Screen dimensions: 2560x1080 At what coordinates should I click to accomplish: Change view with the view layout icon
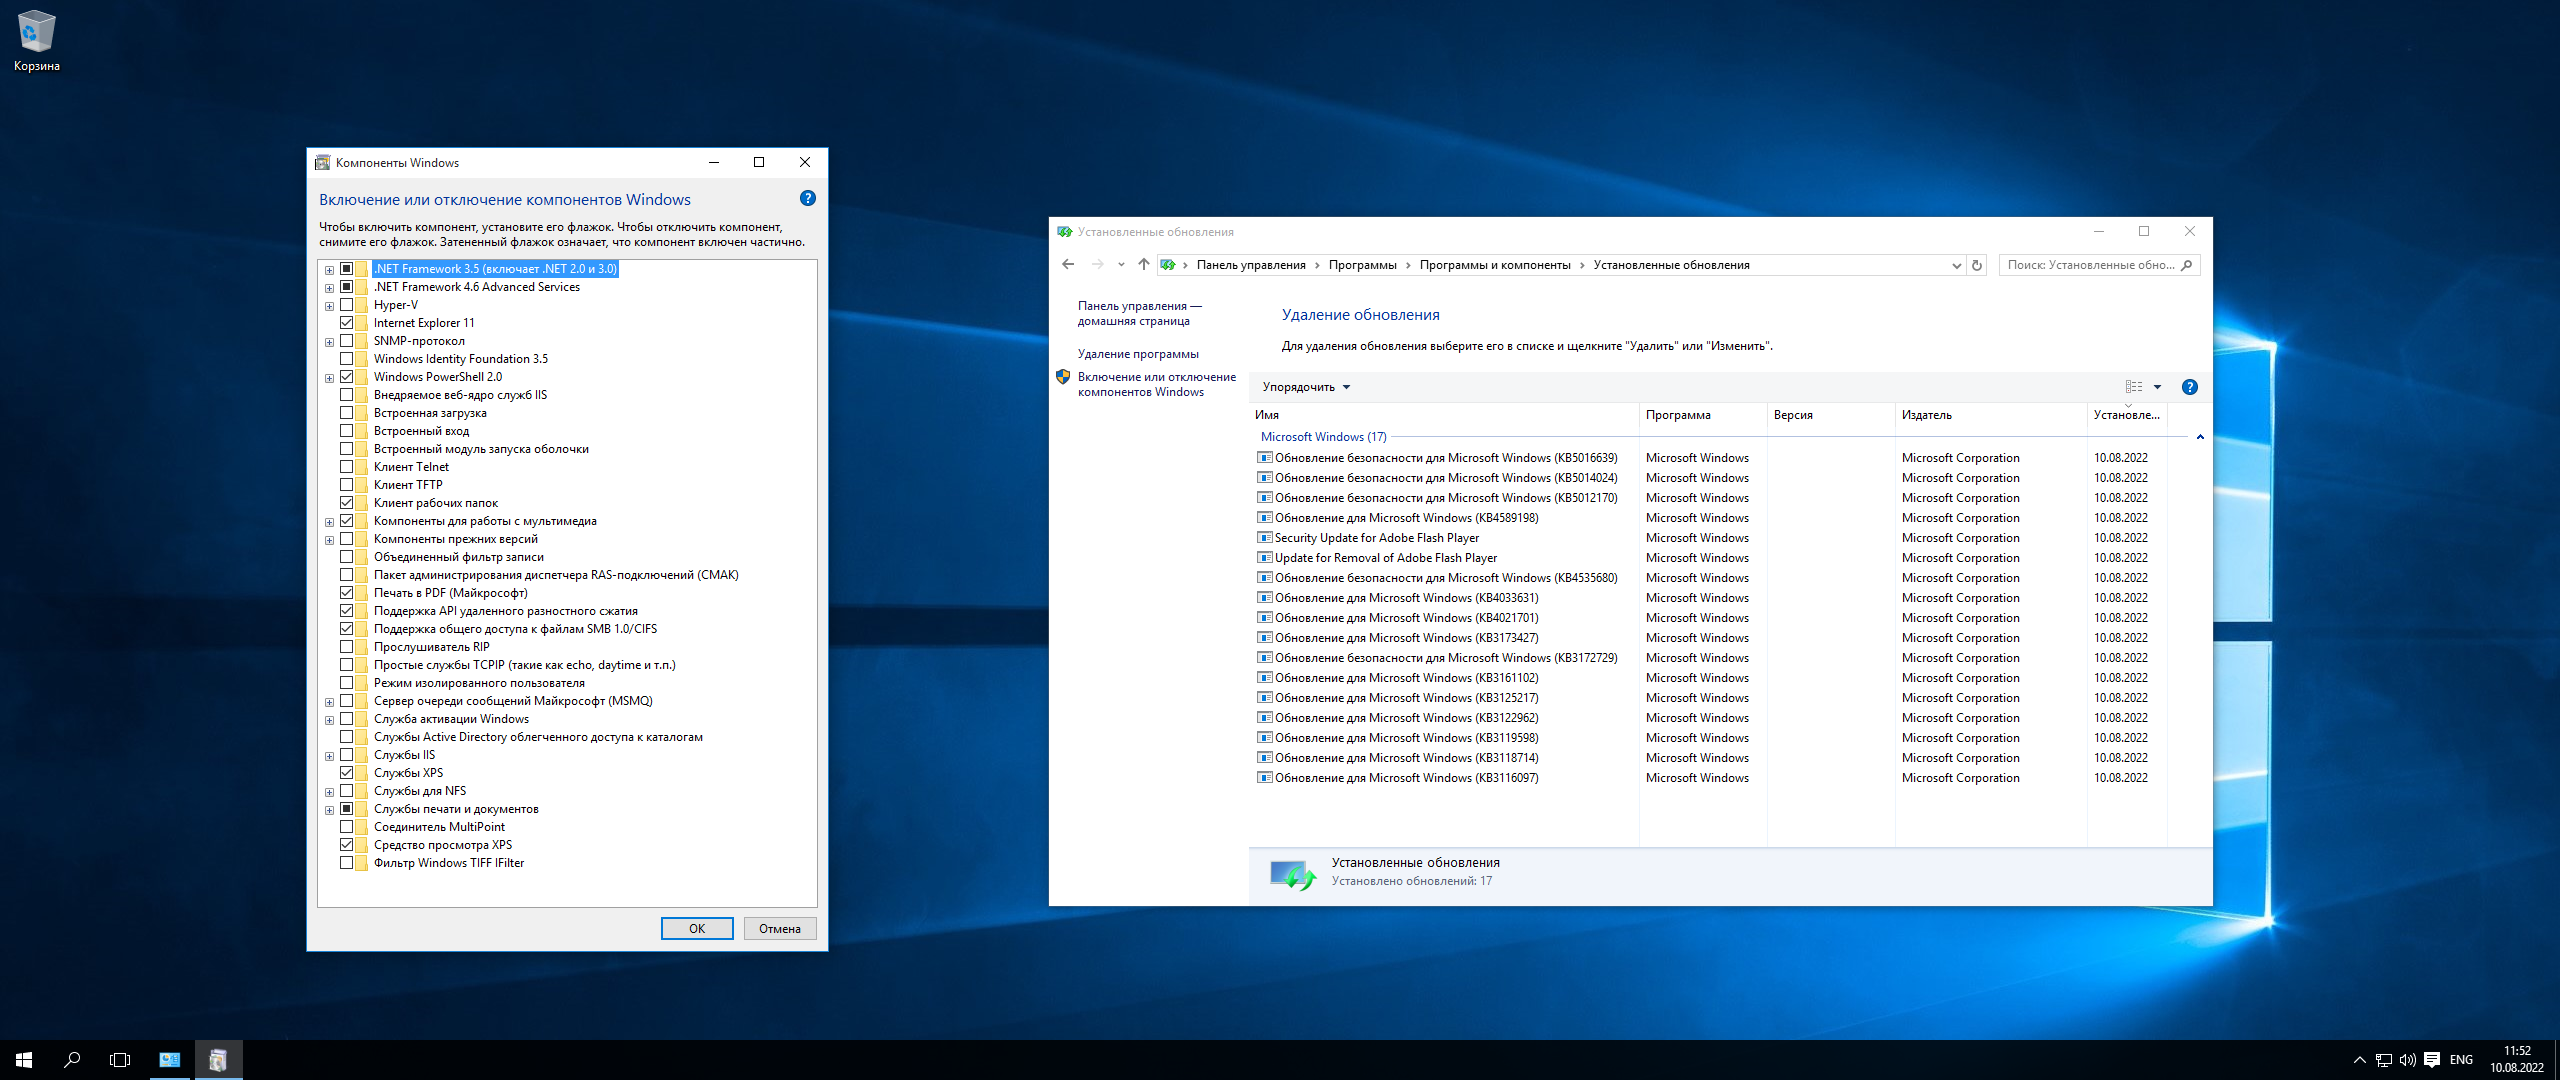pos(2134,387)
